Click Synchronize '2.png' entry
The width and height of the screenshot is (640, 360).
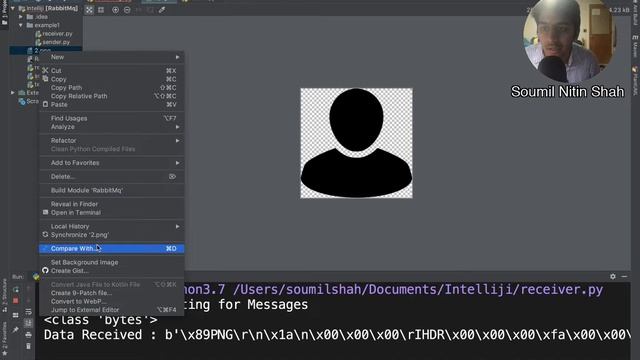click(111, 235)
